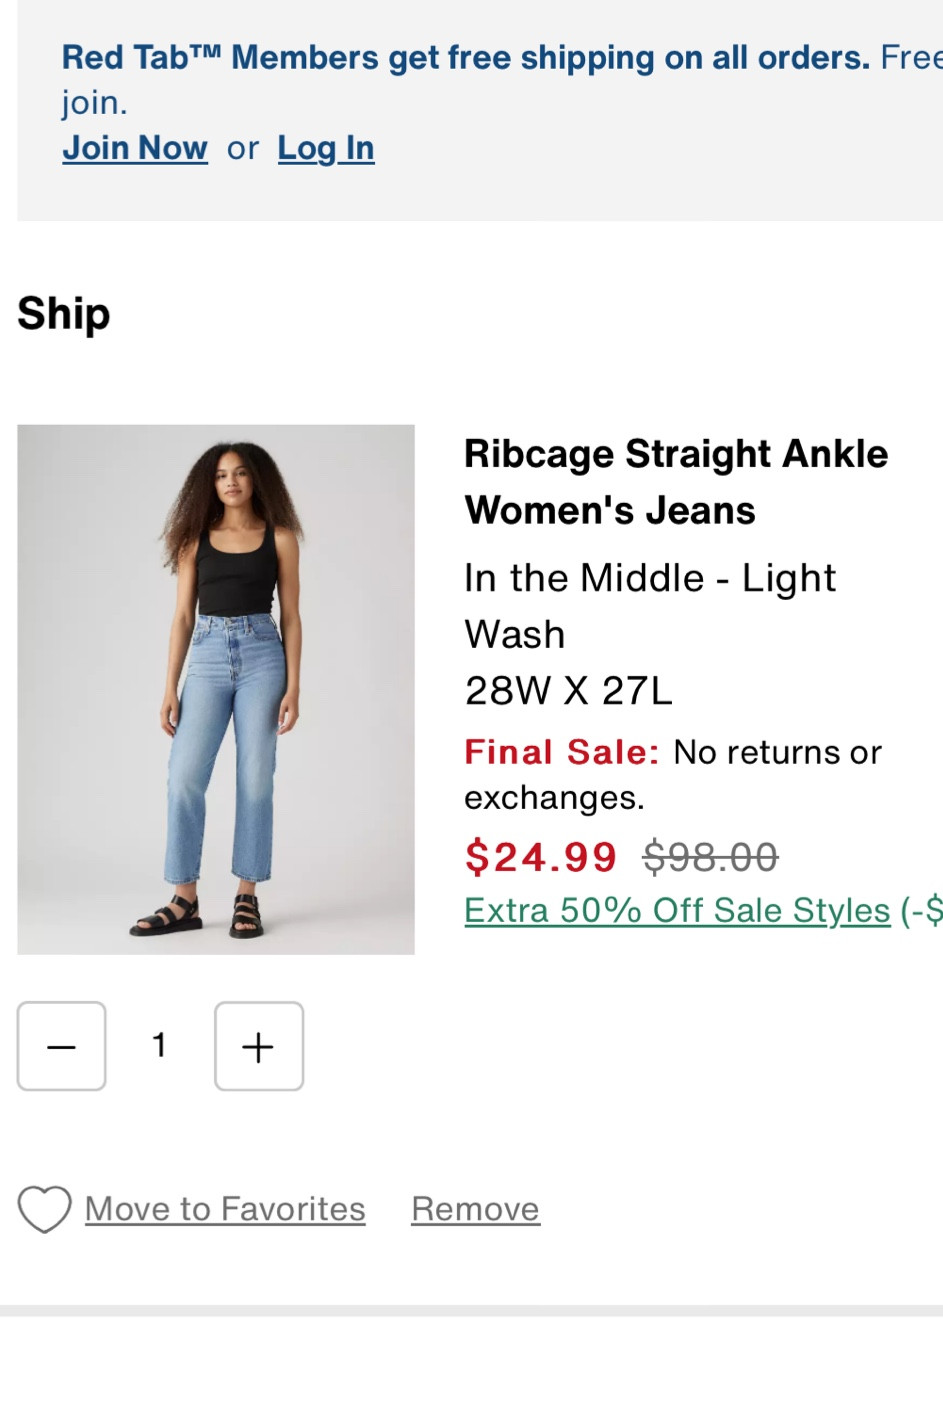943x1414 pixels.
Task: Click the sale price $24.99
Action: click(539, 856)
